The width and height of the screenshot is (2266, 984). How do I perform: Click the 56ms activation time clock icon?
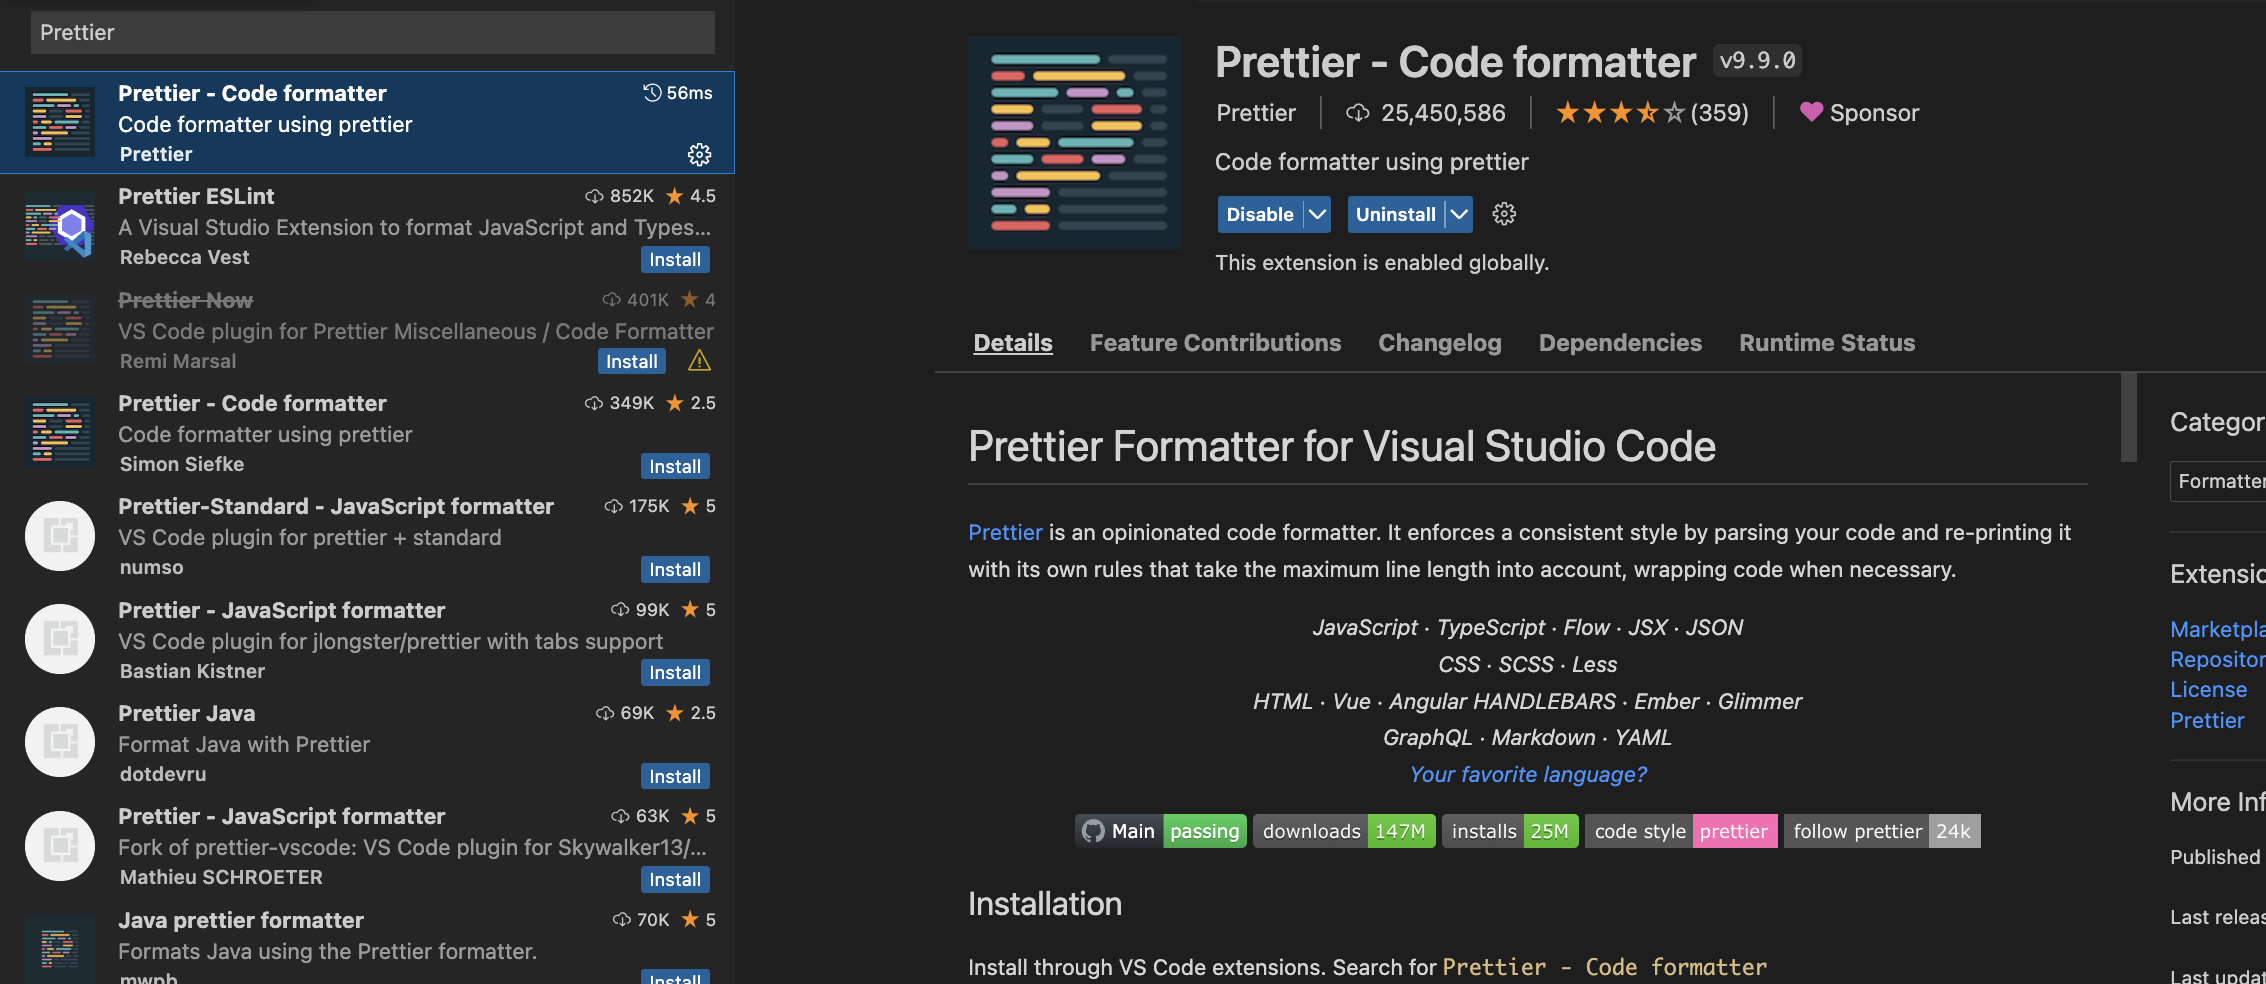(652, 92)
